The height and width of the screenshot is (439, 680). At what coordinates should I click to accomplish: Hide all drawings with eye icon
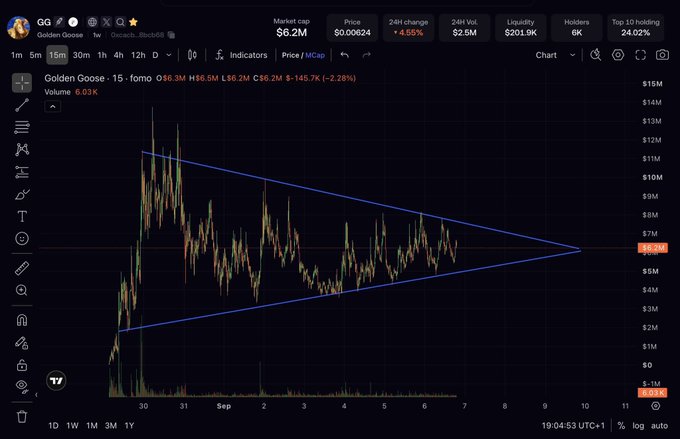(22, 387)
